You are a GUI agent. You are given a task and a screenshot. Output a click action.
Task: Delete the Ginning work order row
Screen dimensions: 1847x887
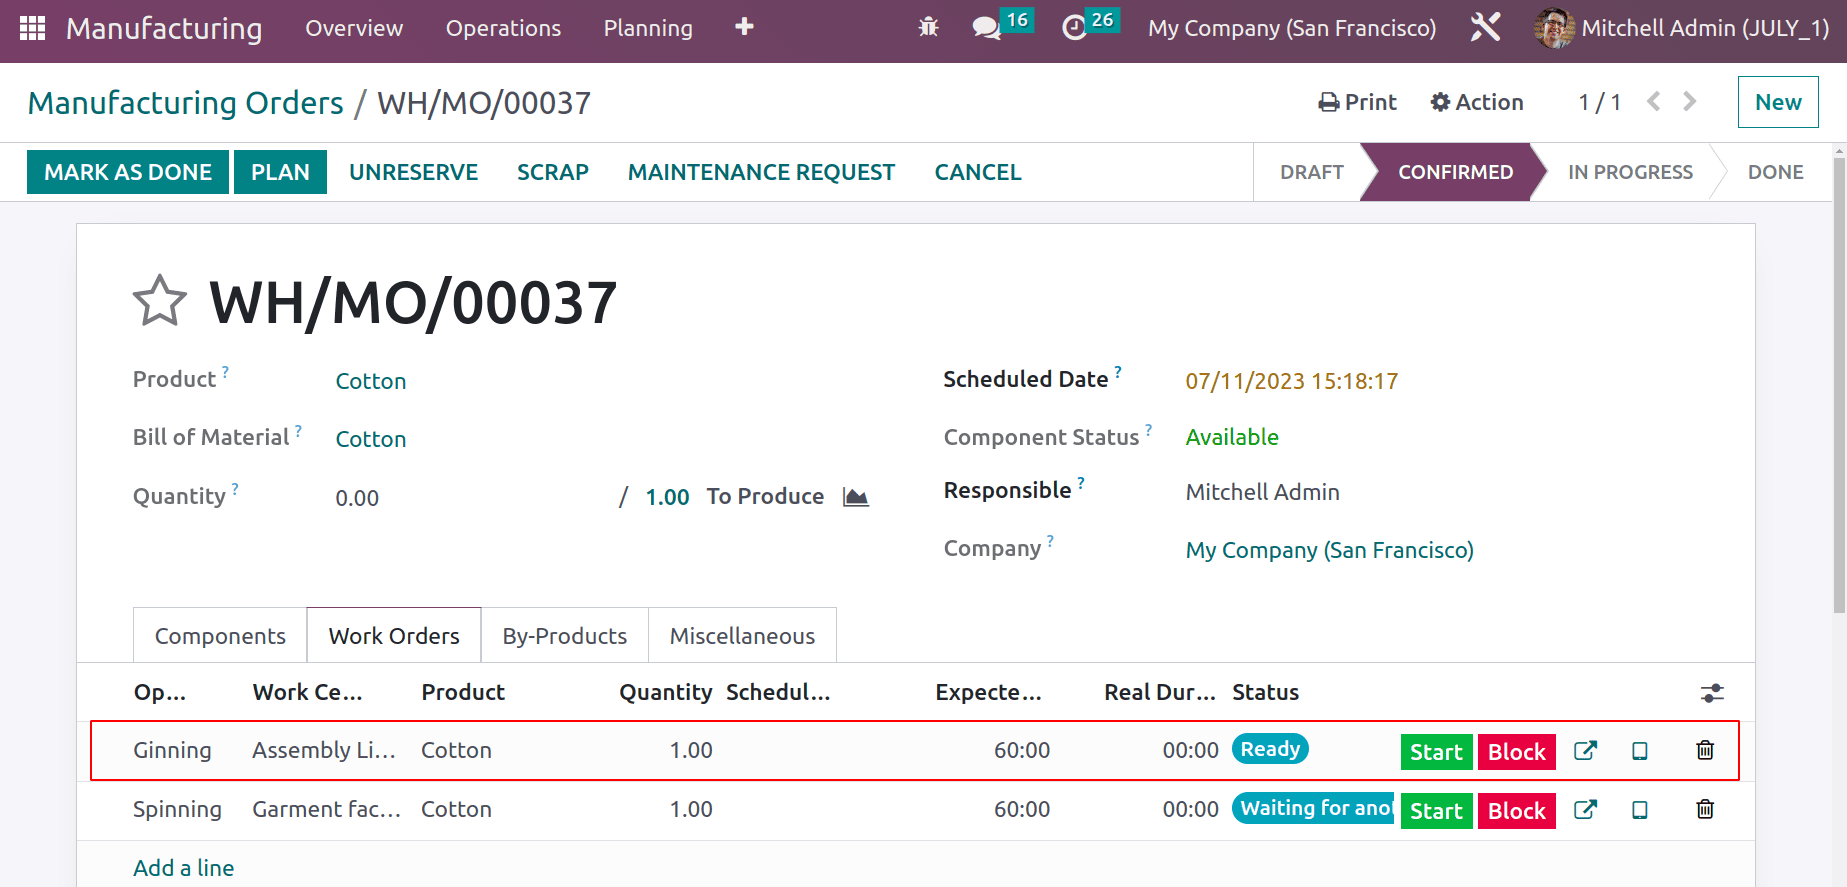[1705, 750]
